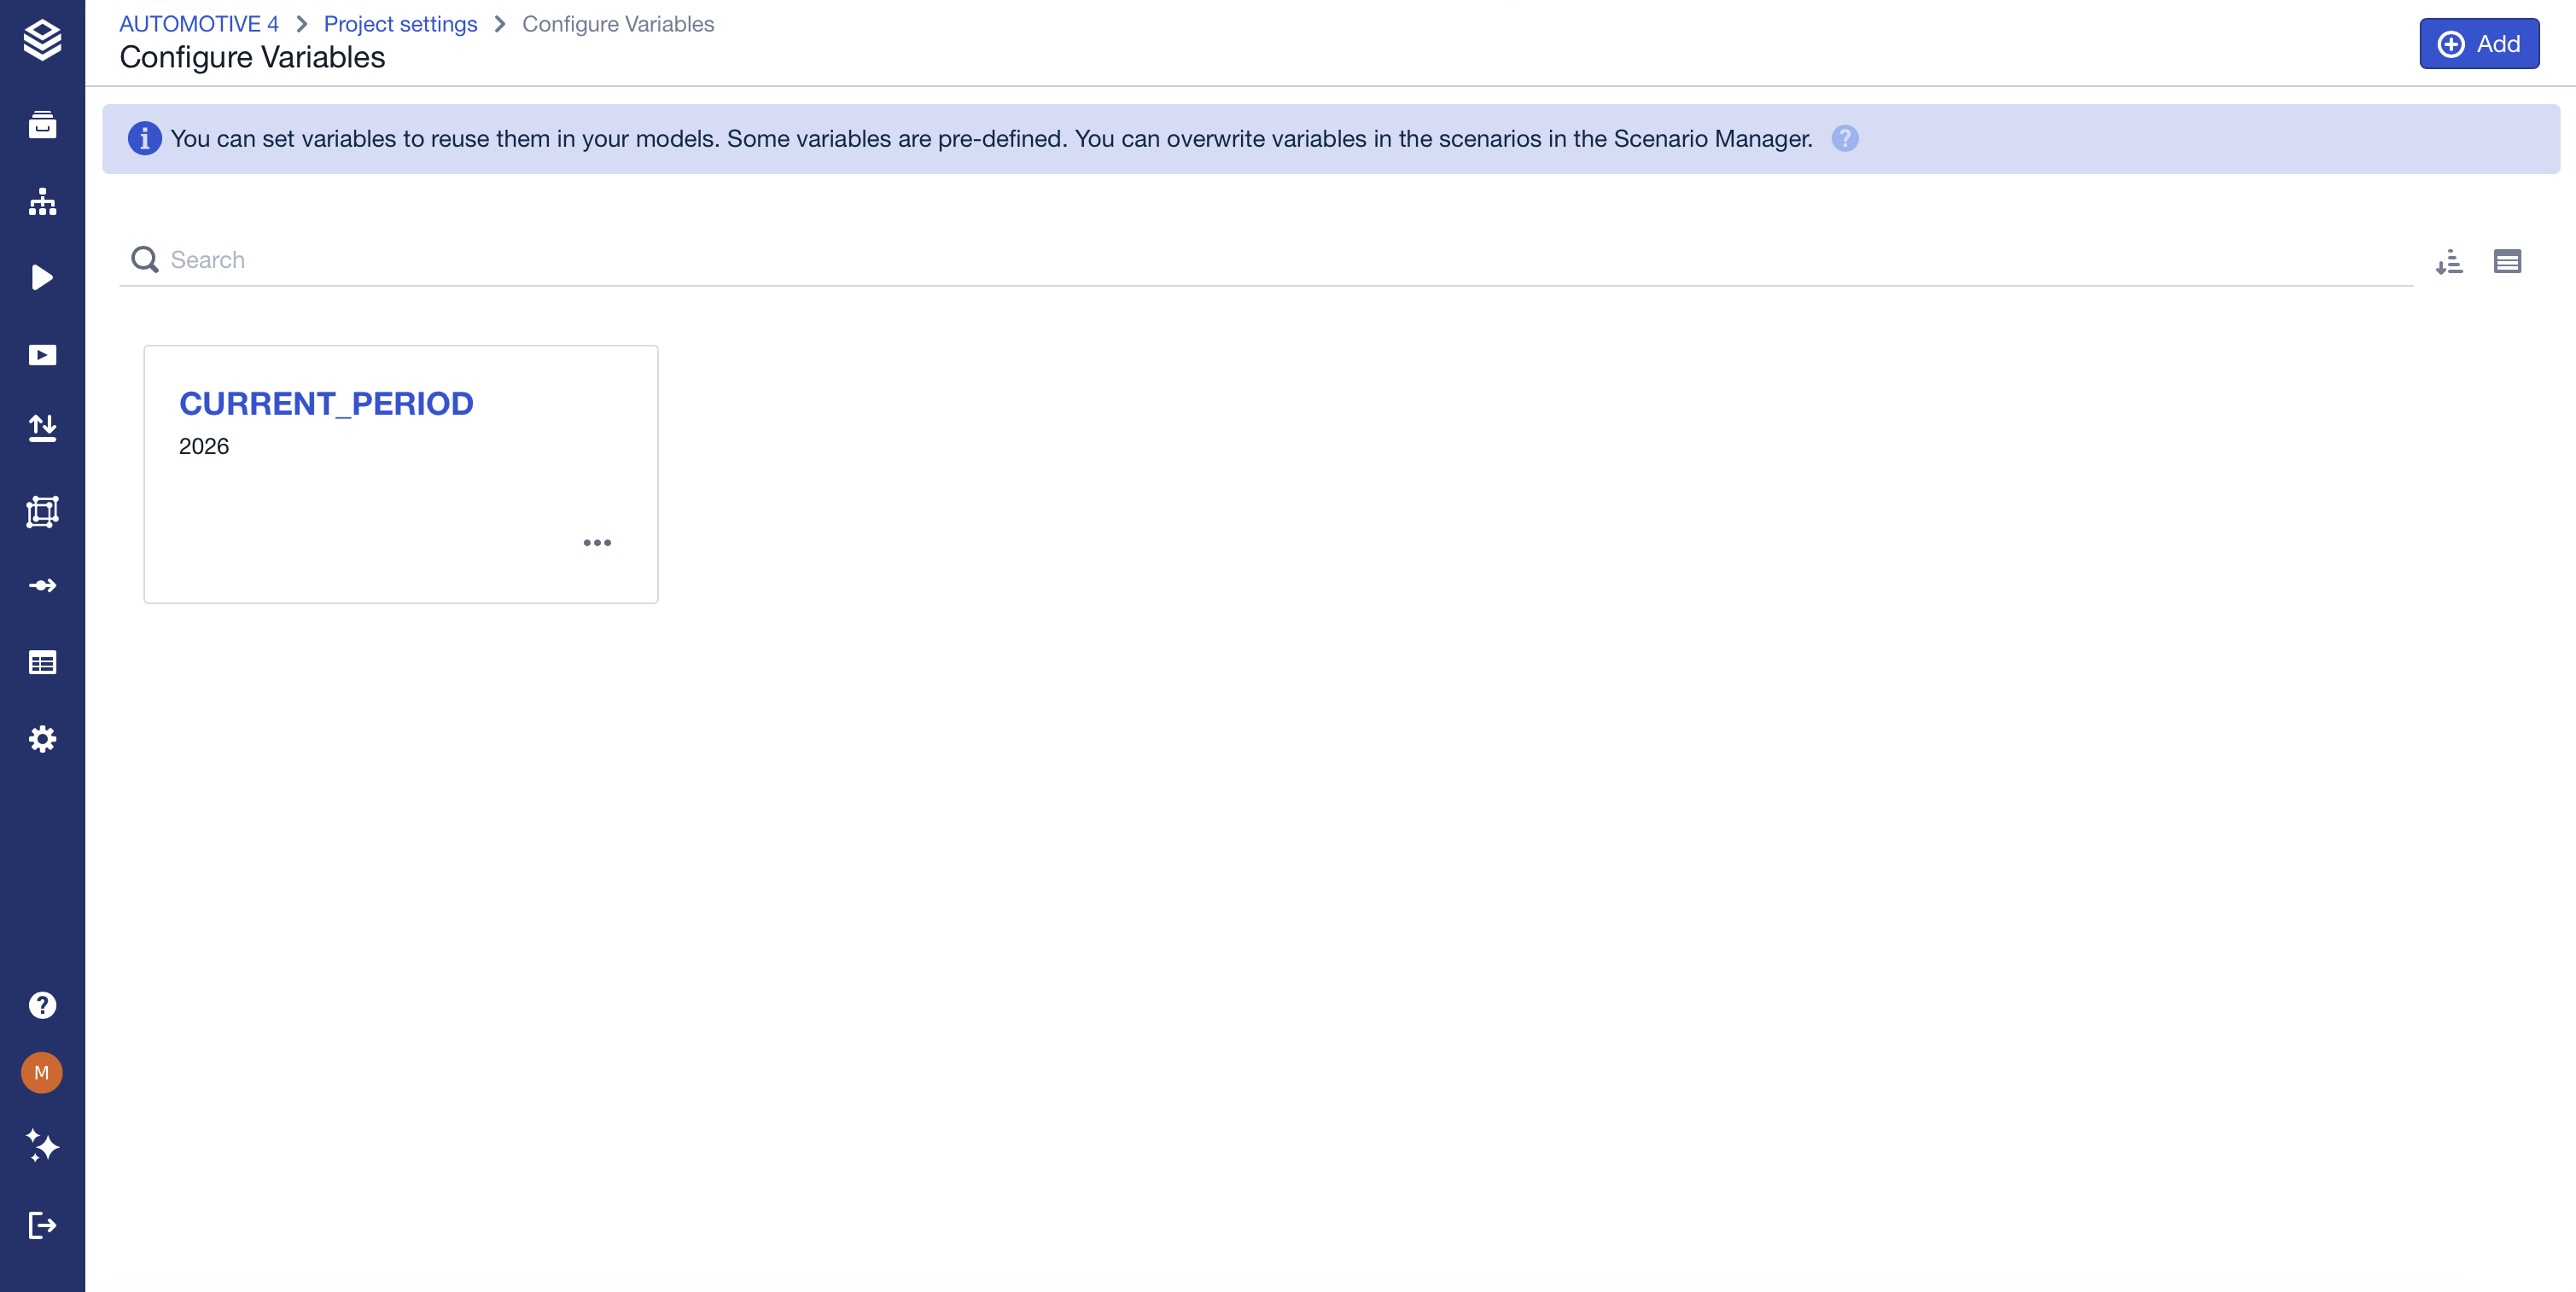Viewport: 2576px width, 1292px height.
Task: Toggle sort order of the variables list
Action: pyautogui.click(x=2450, y=261)
